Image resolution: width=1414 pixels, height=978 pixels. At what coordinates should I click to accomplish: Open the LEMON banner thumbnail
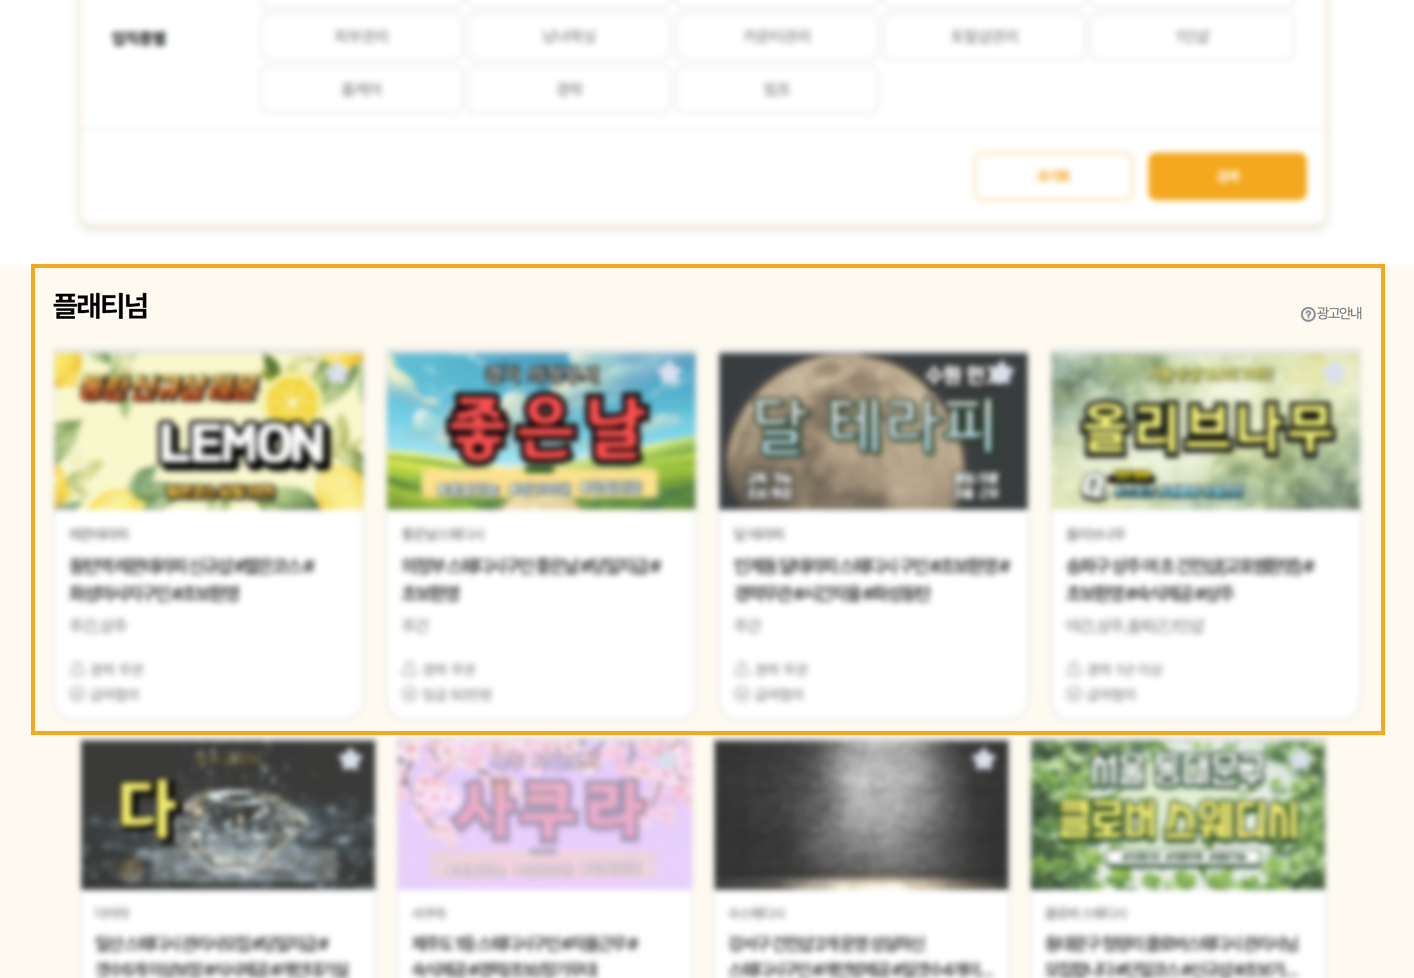click(208, 432)
